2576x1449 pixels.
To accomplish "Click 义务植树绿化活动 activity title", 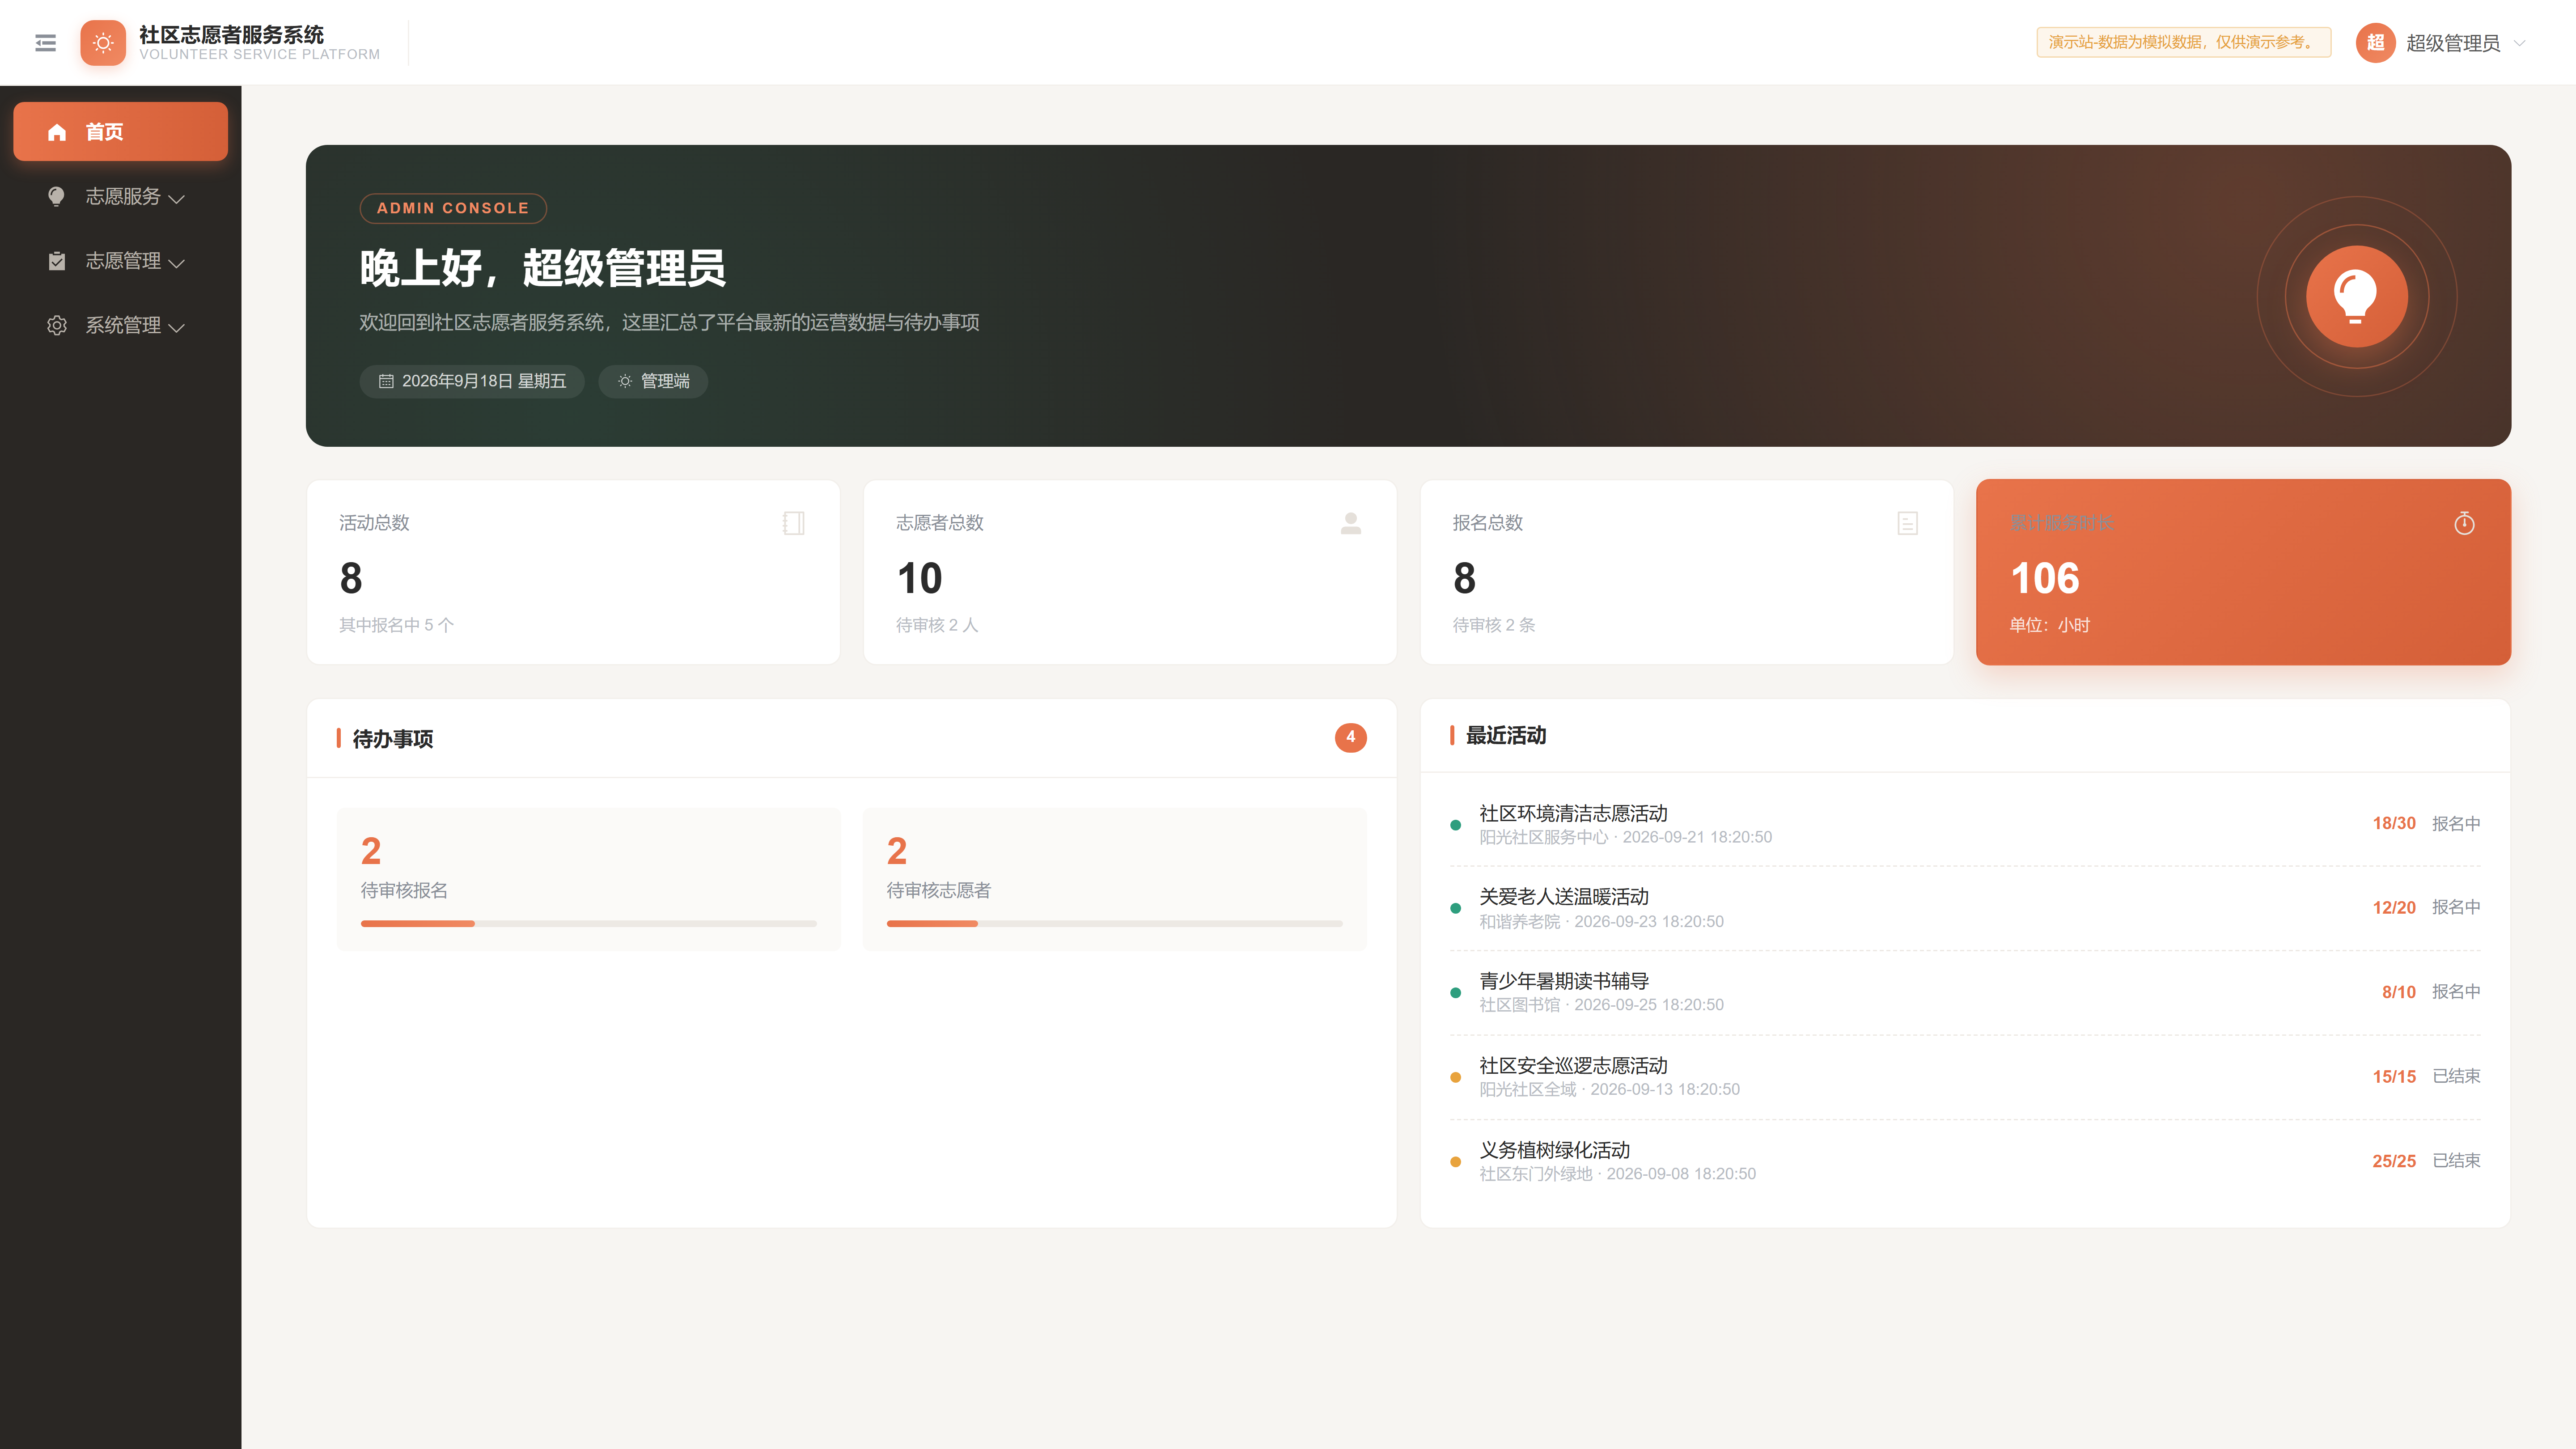I will [x=1555, y=1150].
